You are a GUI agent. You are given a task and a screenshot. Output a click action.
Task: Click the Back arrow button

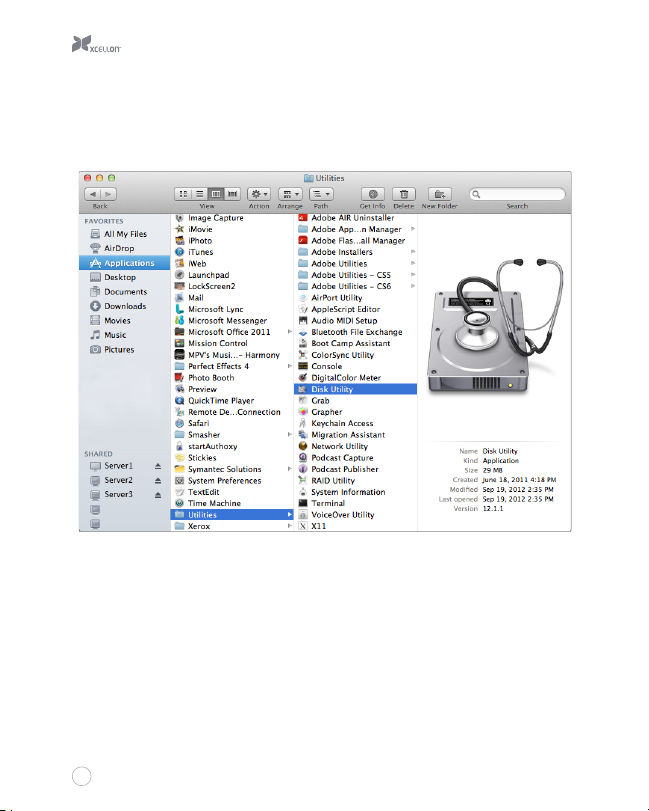coord(93,194)
